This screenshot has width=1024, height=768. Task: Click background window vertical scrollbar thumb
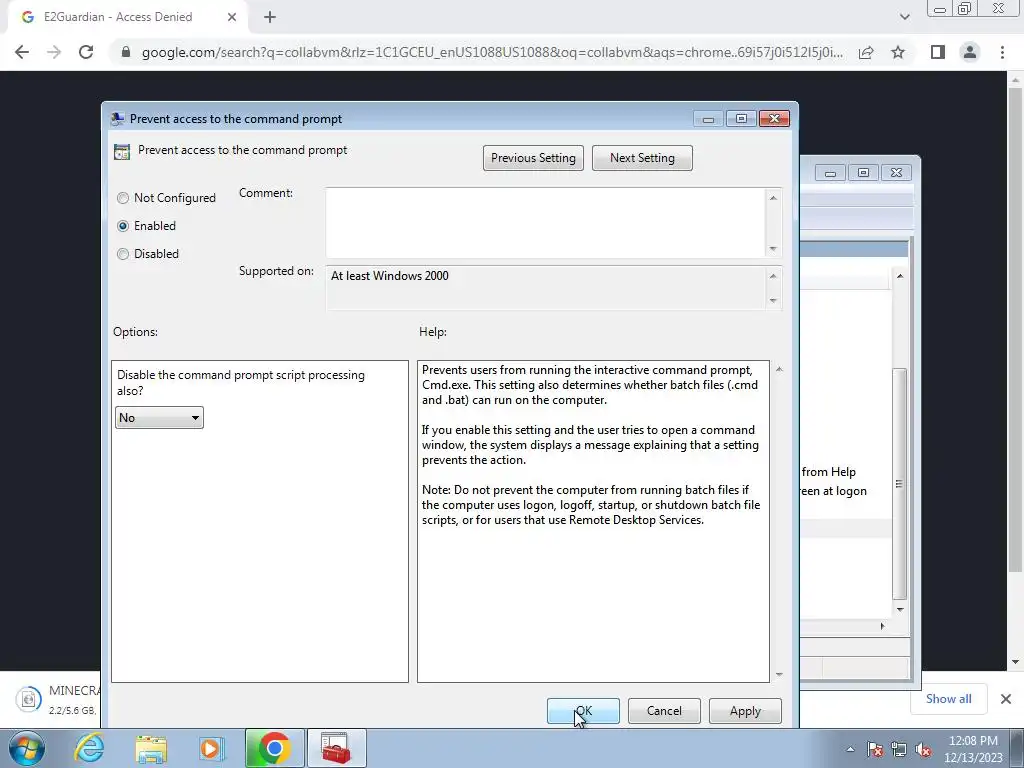900,483
